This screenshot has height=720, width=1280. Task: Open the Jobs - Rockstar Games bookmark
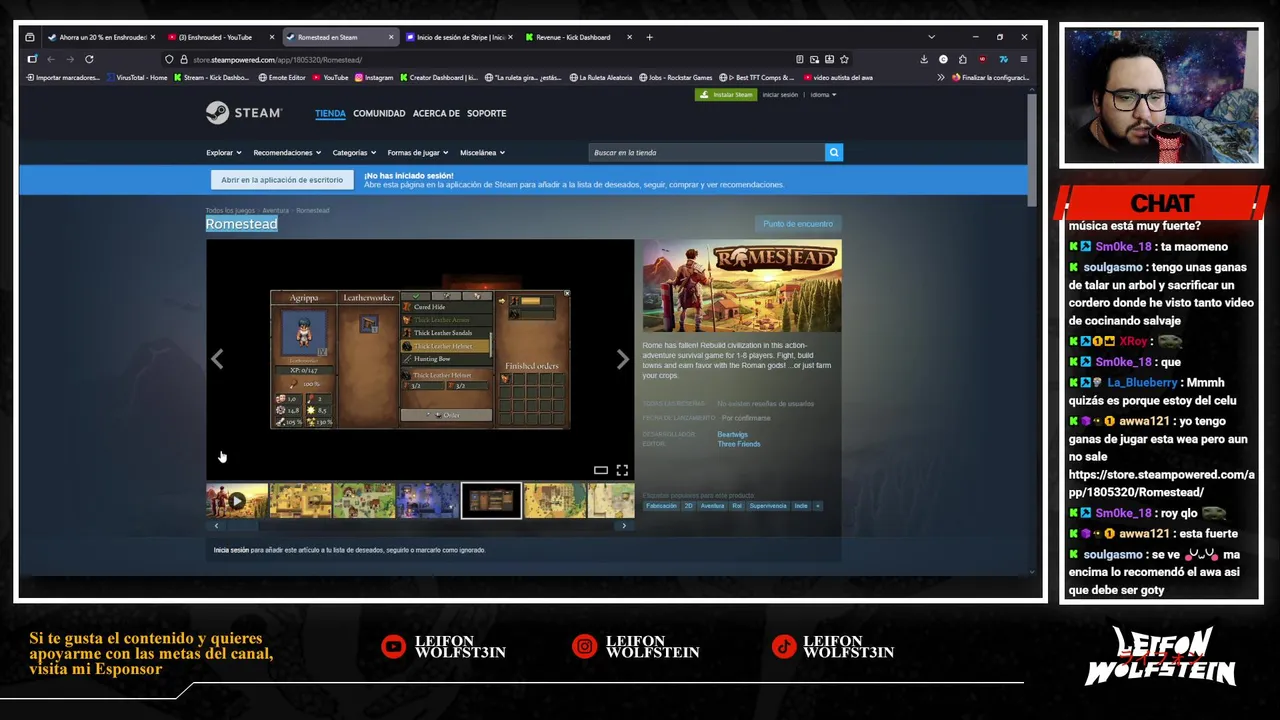pos(676,77)
